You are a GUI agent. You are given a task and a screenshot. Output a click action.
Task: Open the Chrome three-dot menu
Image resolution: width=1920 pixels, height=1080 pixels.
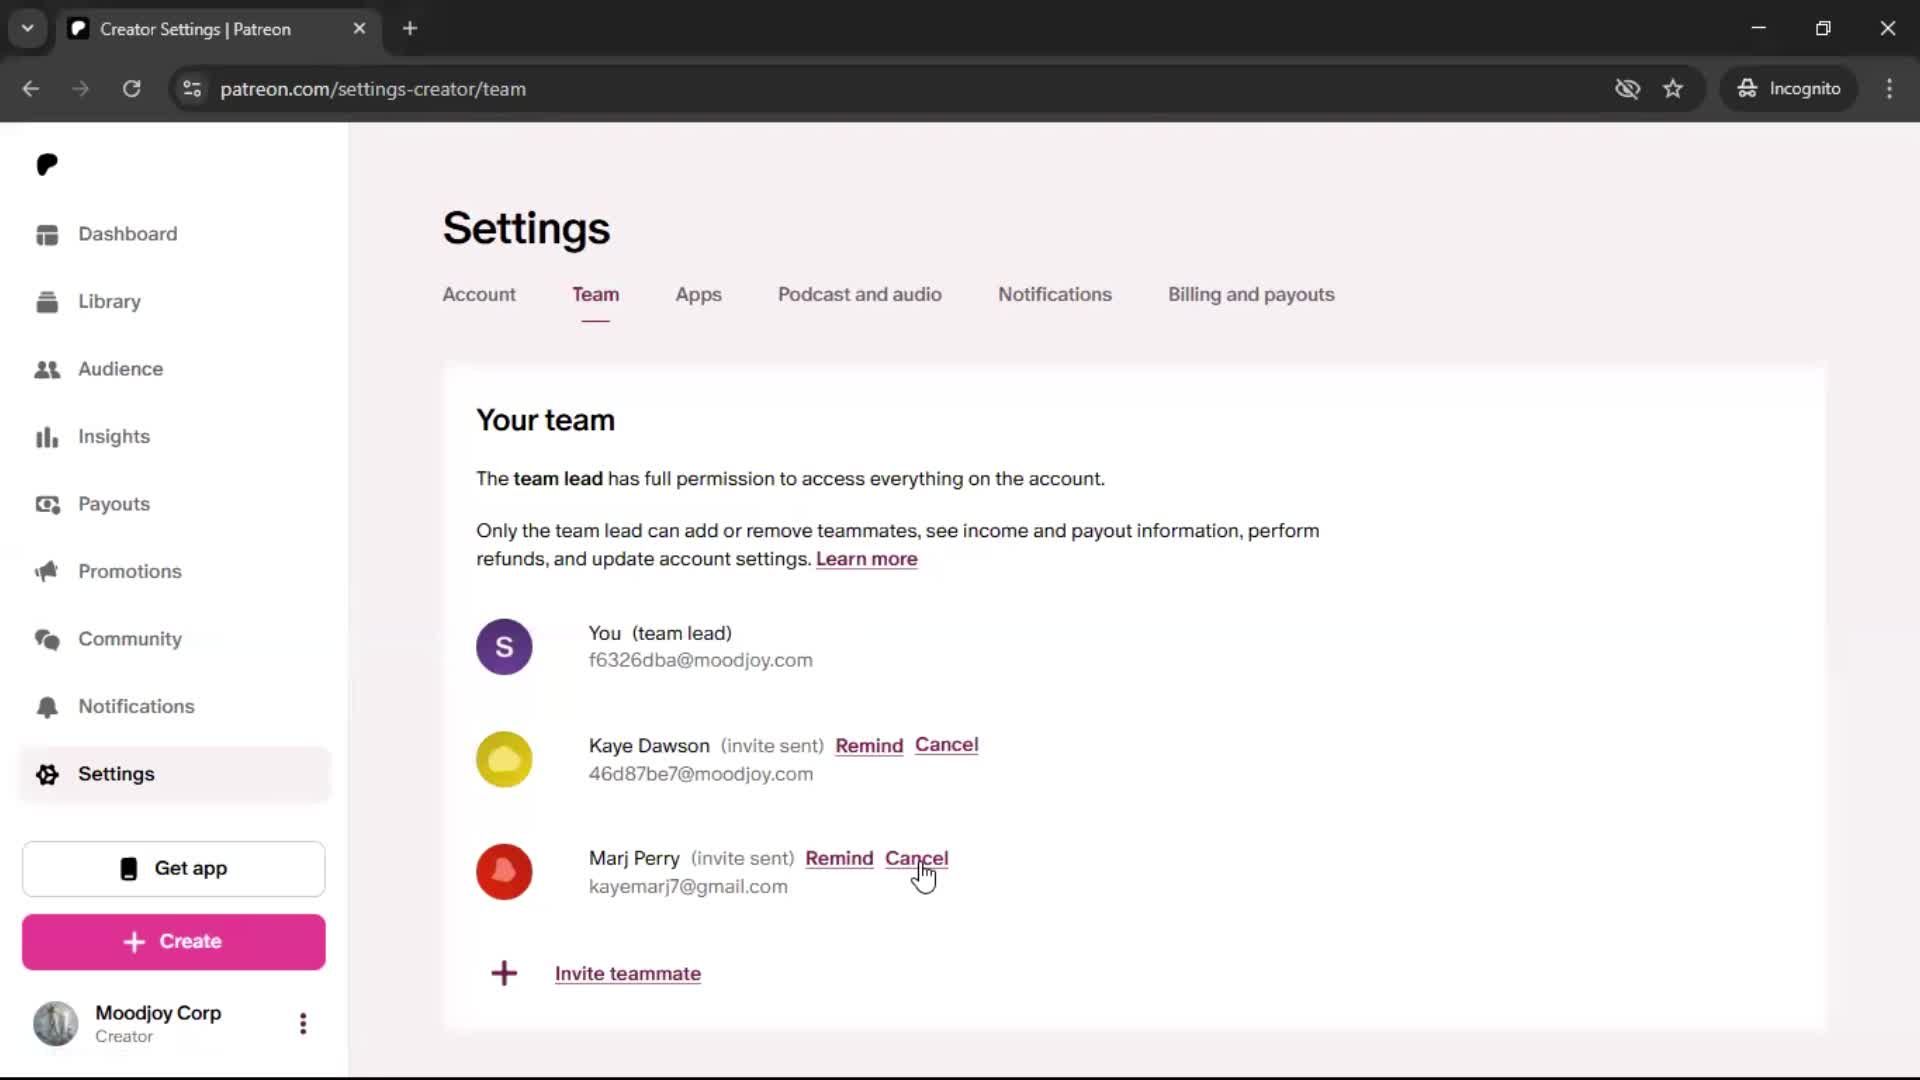pos(1889,89)
